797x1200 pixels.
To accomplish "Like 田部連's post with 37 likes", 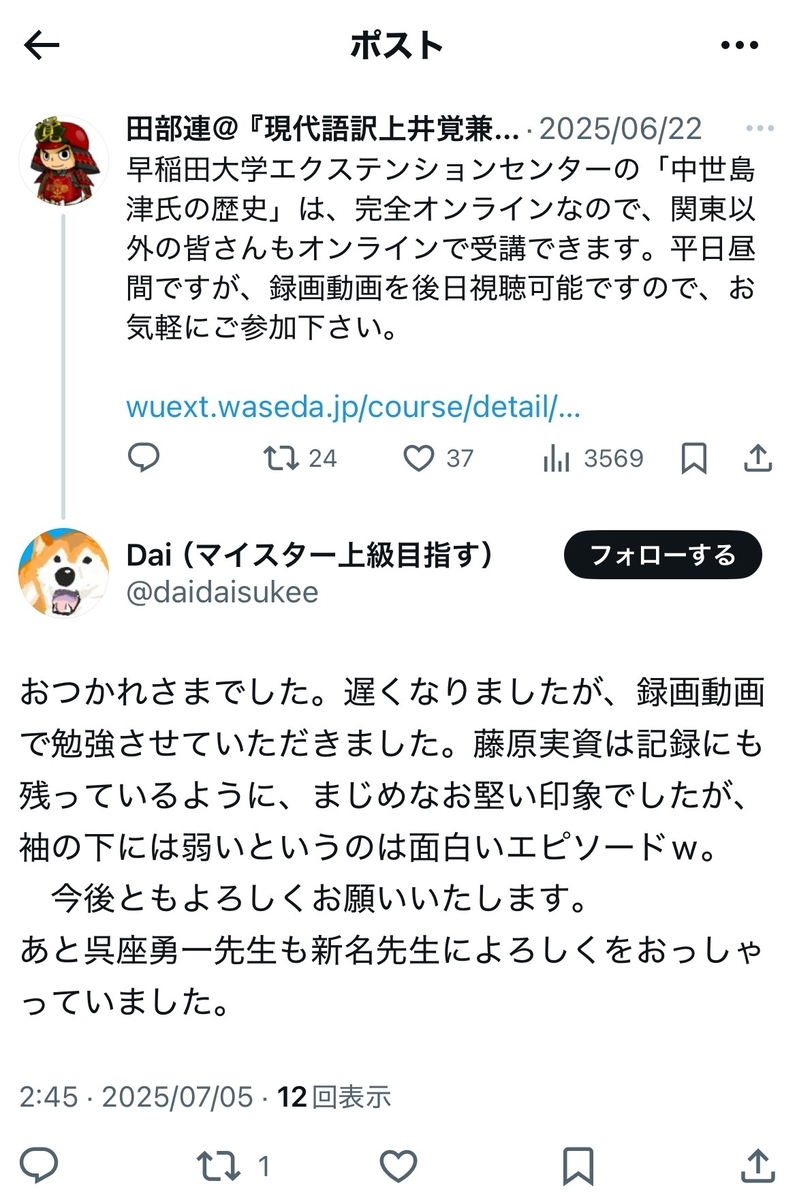I will point(437,458).
